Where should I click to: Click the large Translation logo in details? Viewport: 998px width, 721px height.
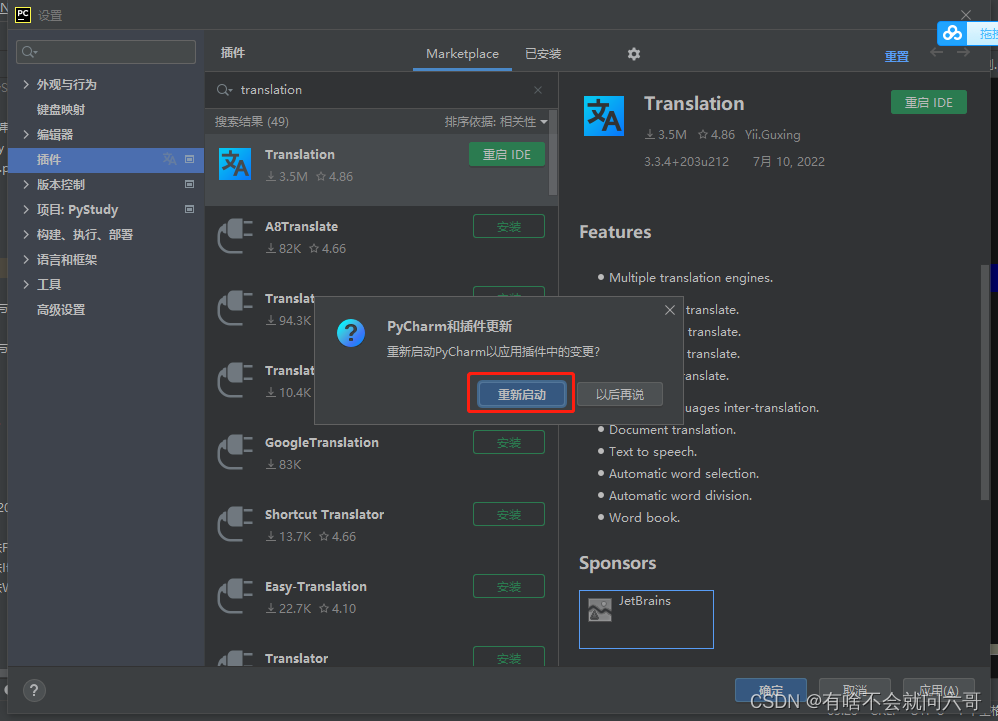tap(603, 116)
